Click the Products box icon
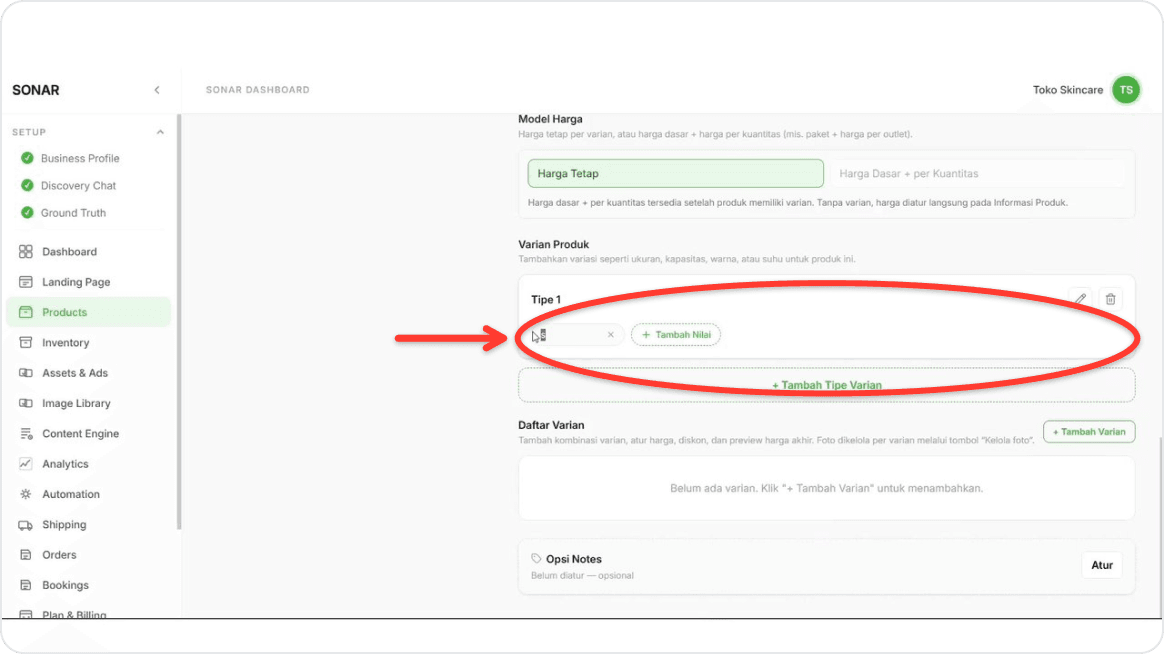This screenshot has height=654, width=1164. [26, 313]
